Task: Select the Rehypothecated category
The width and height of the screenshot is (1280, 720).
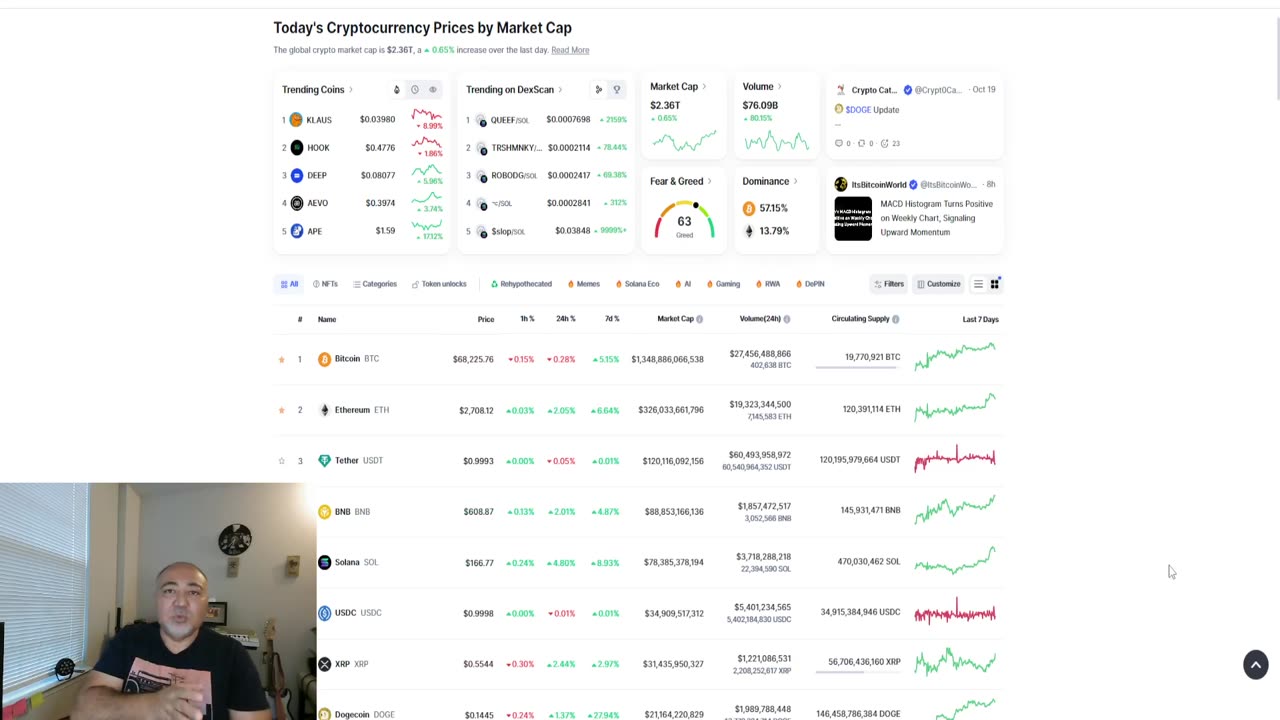Action: pos(521,284)
